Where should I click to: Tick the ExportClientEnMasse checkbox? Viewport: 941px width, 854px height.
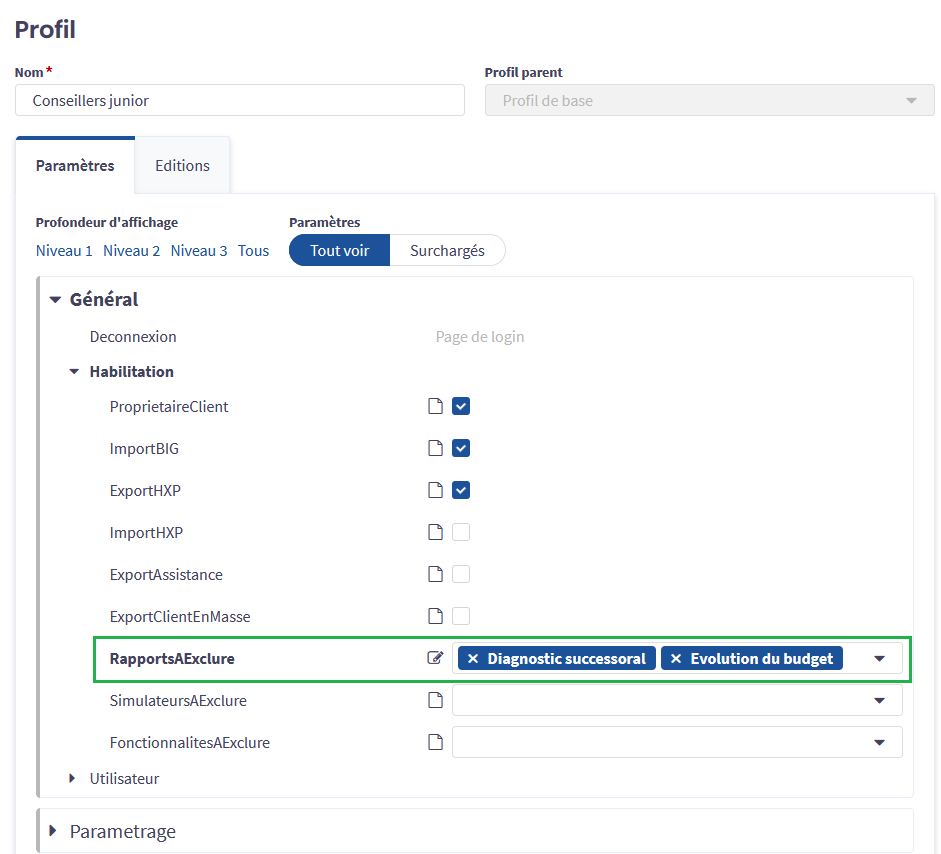click(461, 616)
